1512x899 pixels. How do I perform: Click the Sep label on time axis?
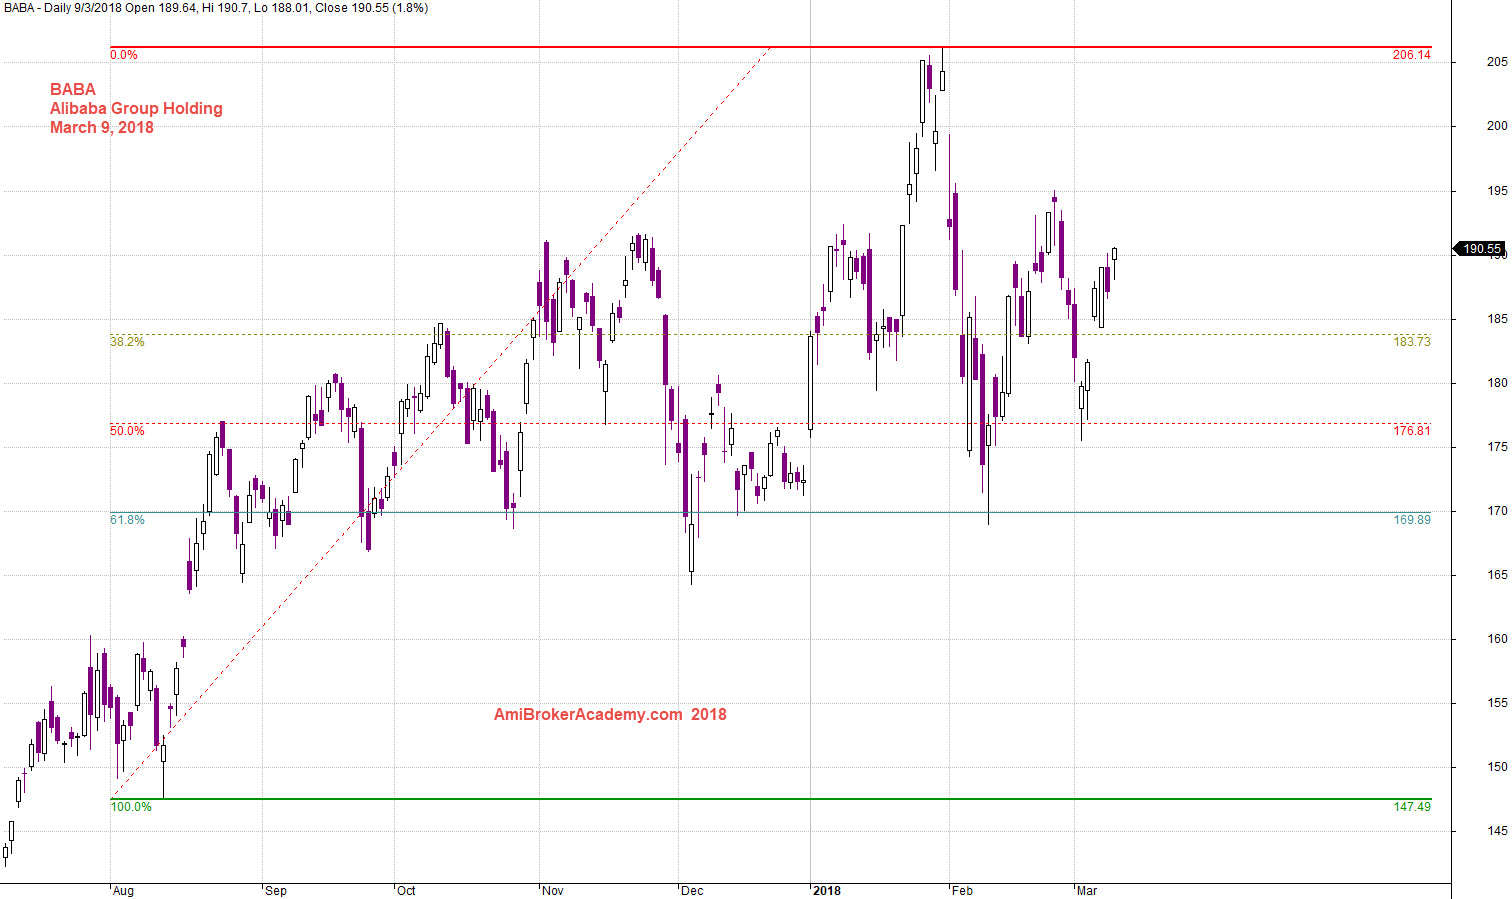tap(276, 891)
